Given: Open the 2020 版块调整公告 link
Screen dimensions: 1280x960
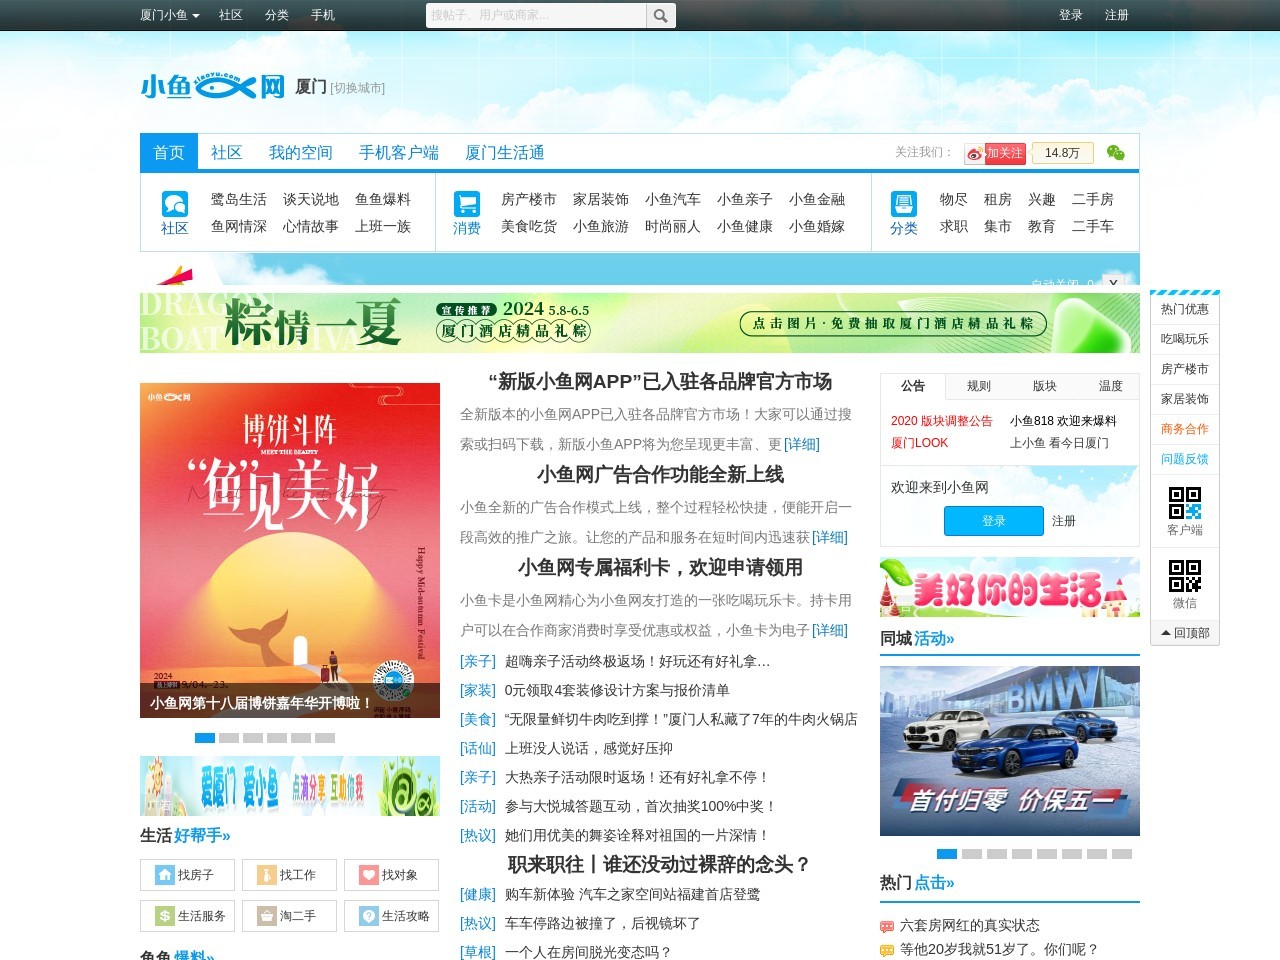Looking at the screenshot, I should (x=941, y=421).
